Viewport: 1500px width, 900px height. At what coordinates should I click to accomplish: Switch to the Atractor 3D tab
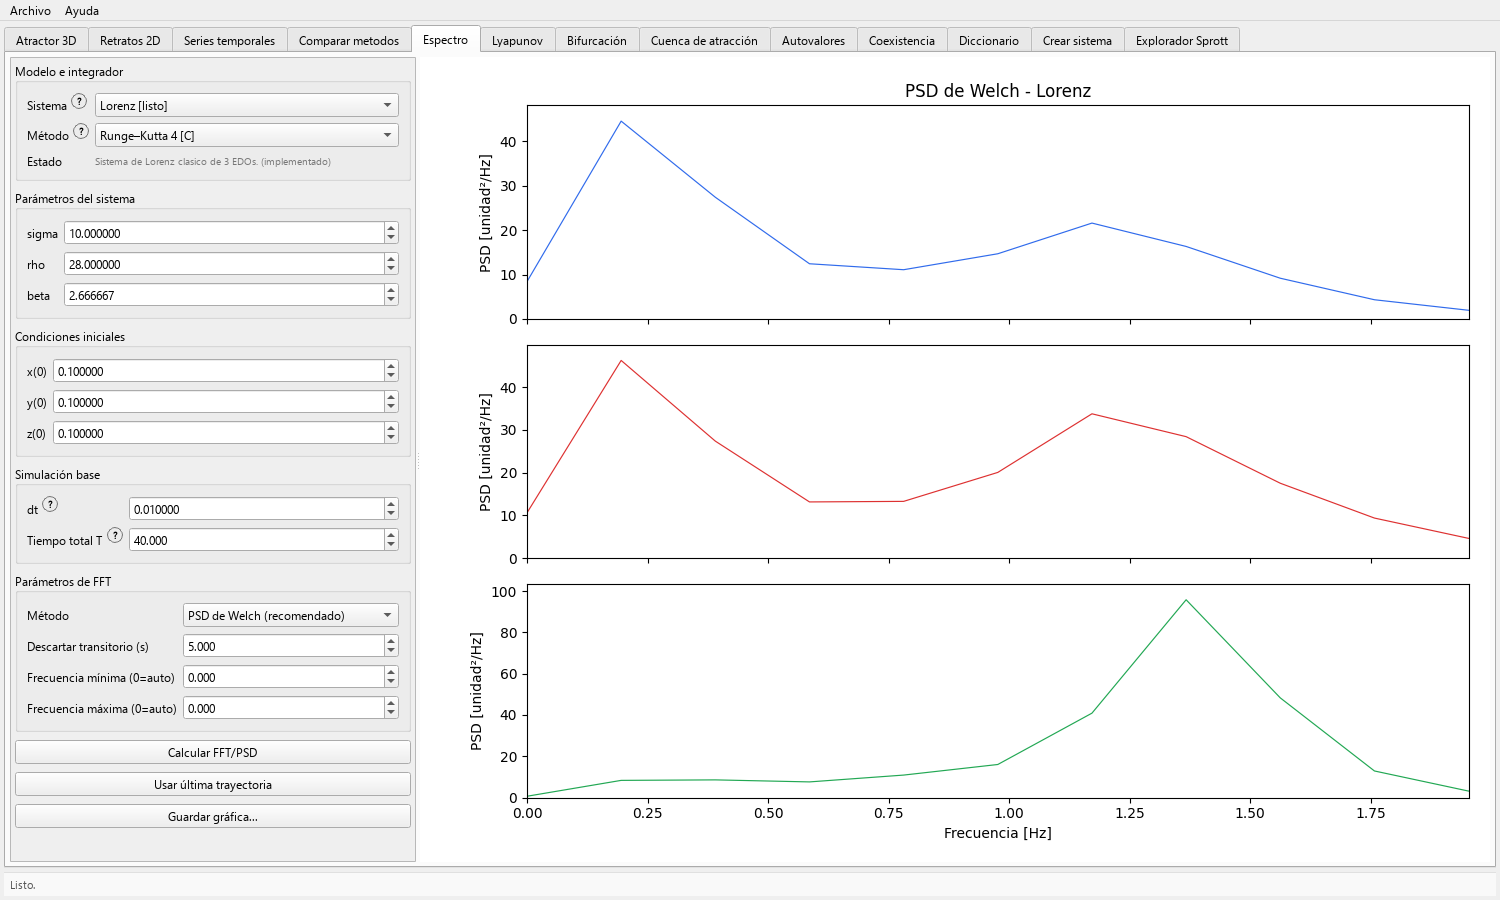point(46,41)
